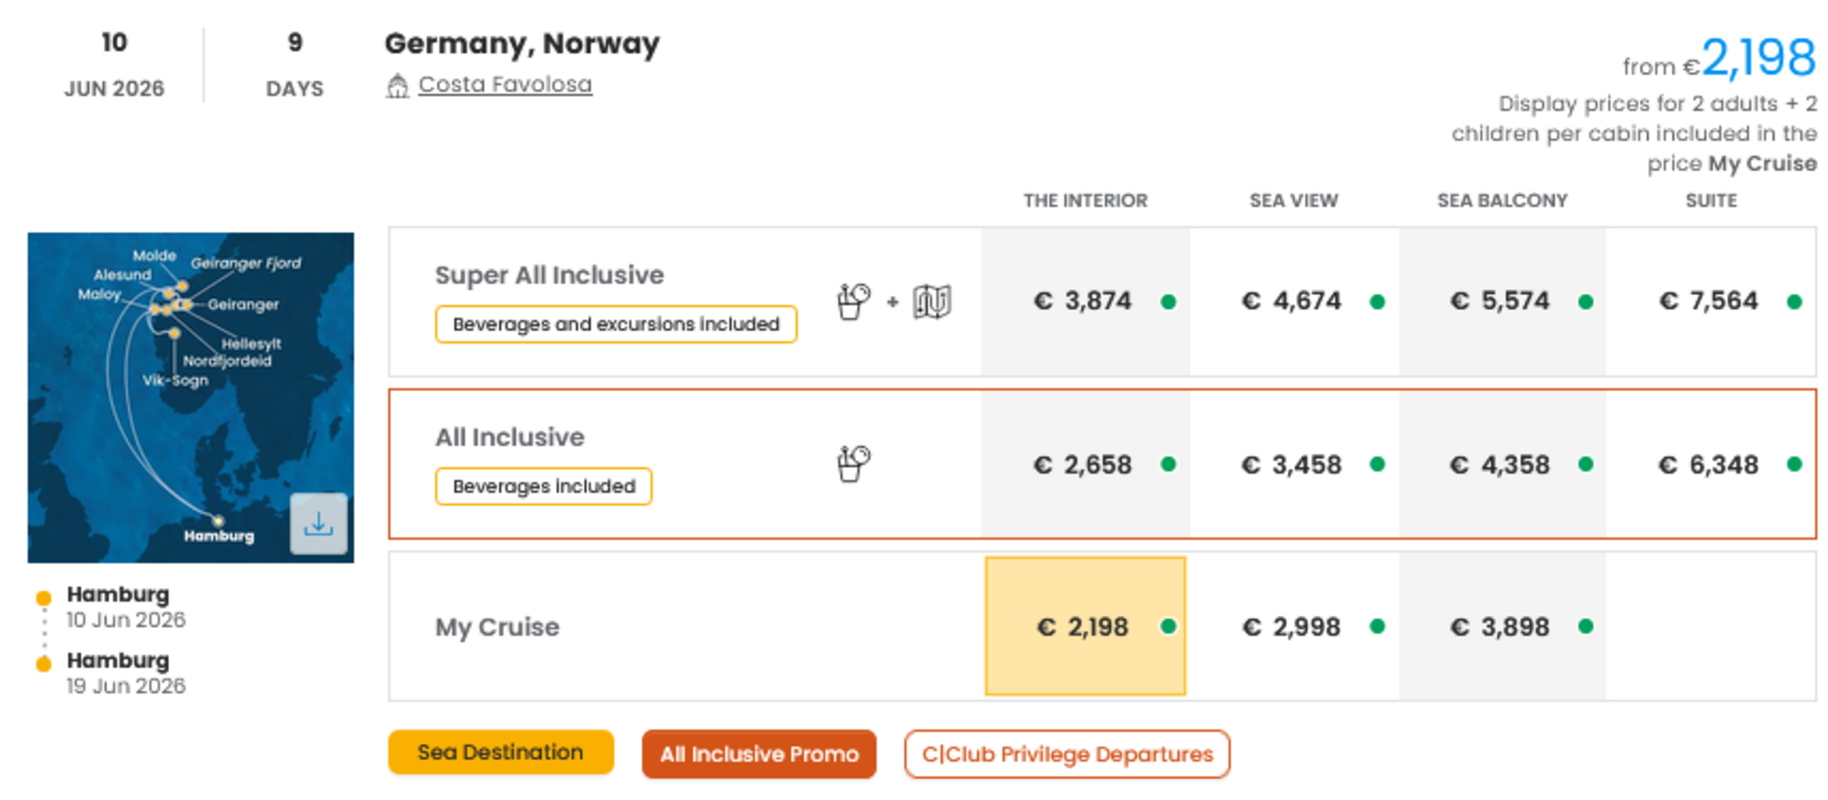Click the drinks icon in Super All Inclusive row
This screenshot has width=1828, height=800.
click(853, 301)
